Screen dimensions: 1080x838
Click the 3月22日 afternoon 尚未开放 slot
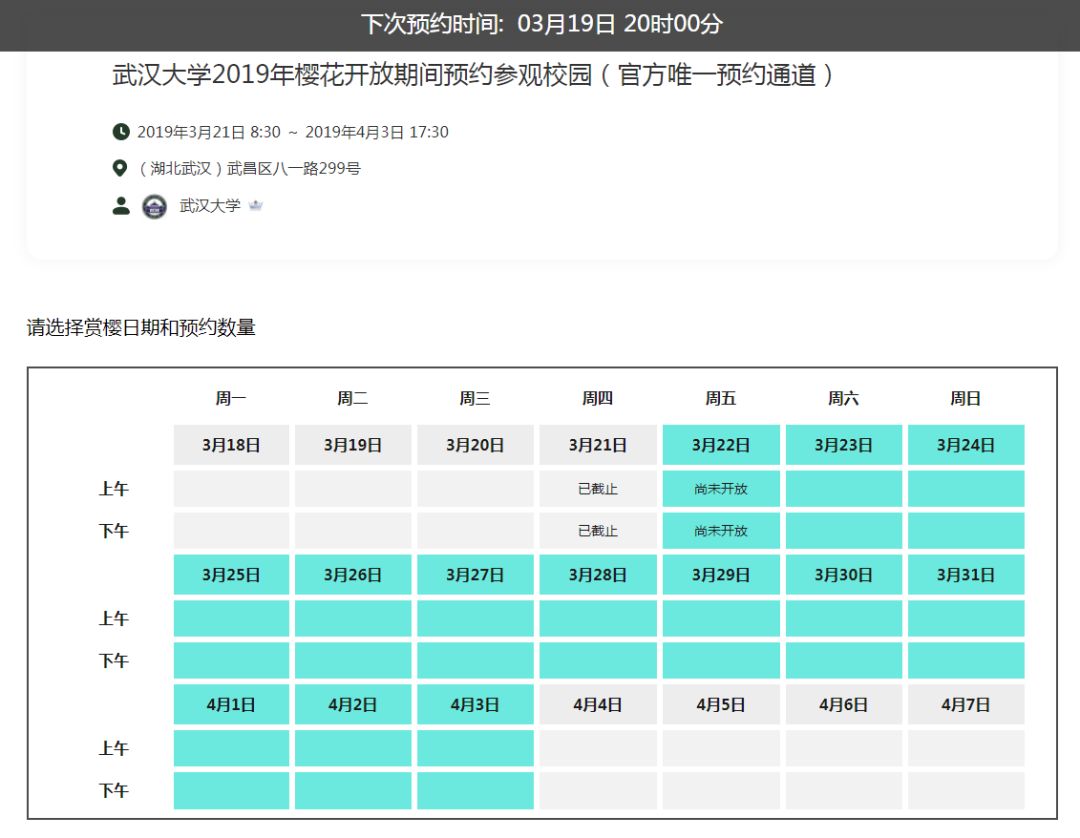721,531
